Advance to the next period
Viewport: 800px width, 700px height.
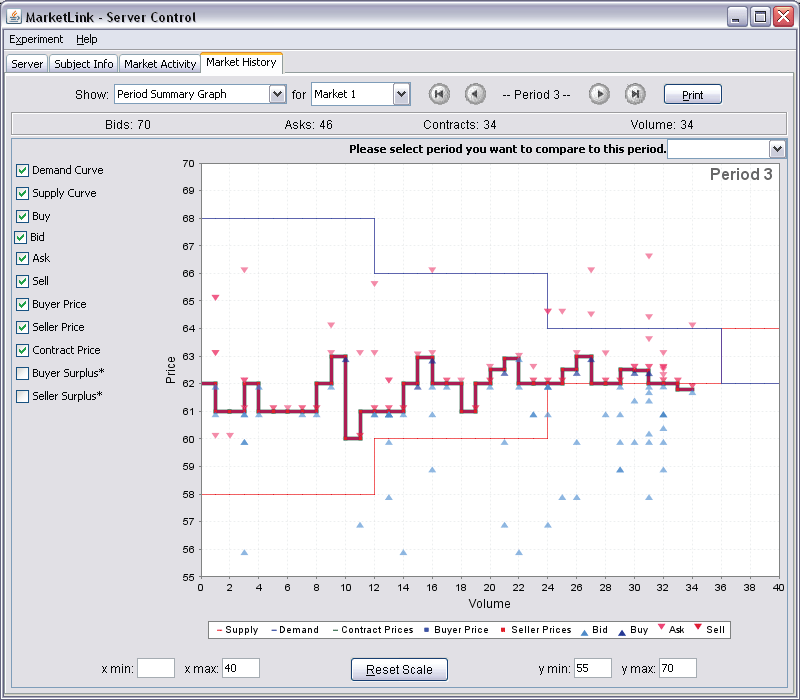pyautogui.click(x=599, y=94)
